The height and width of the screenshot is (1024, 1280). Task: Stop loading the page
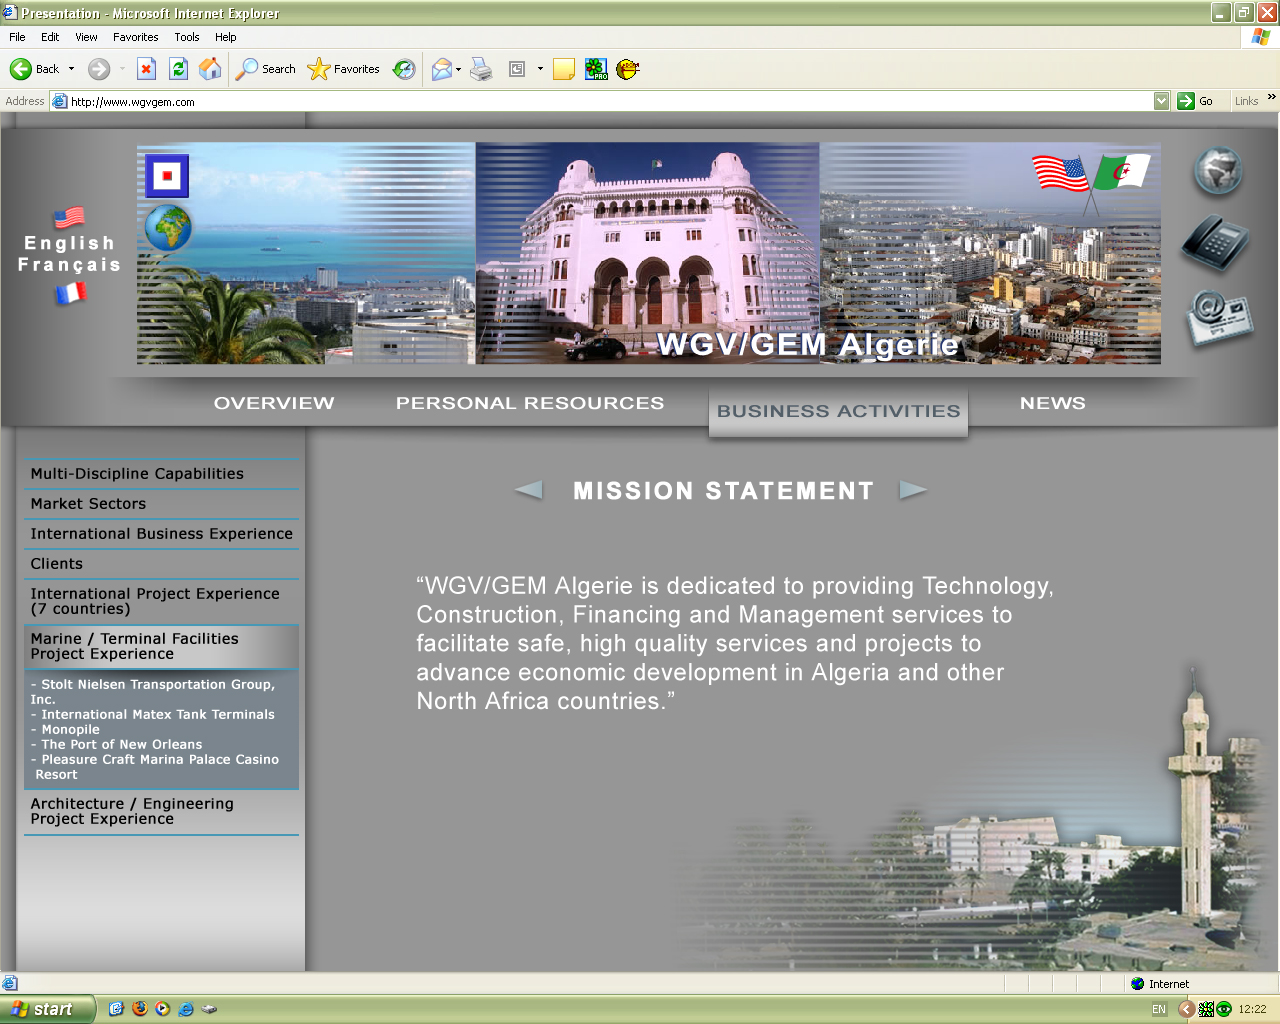pyautogui.click(x=146, y=69)
